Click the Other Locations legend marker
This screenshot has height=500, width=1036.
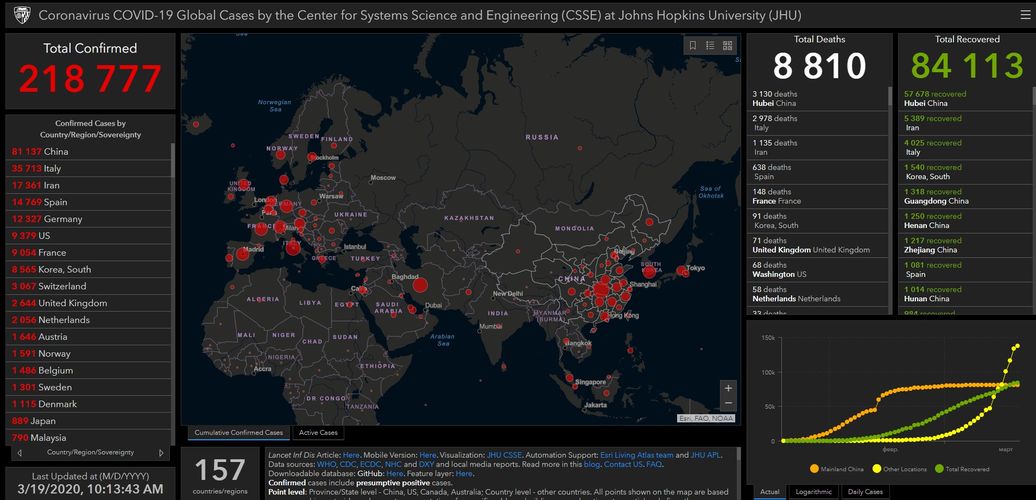[877, 468]
